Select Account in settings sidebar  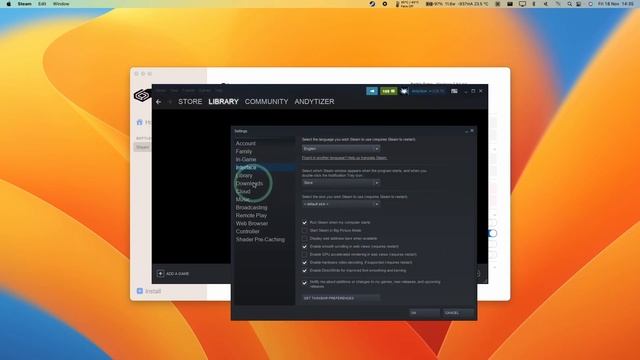coord(245,143)
